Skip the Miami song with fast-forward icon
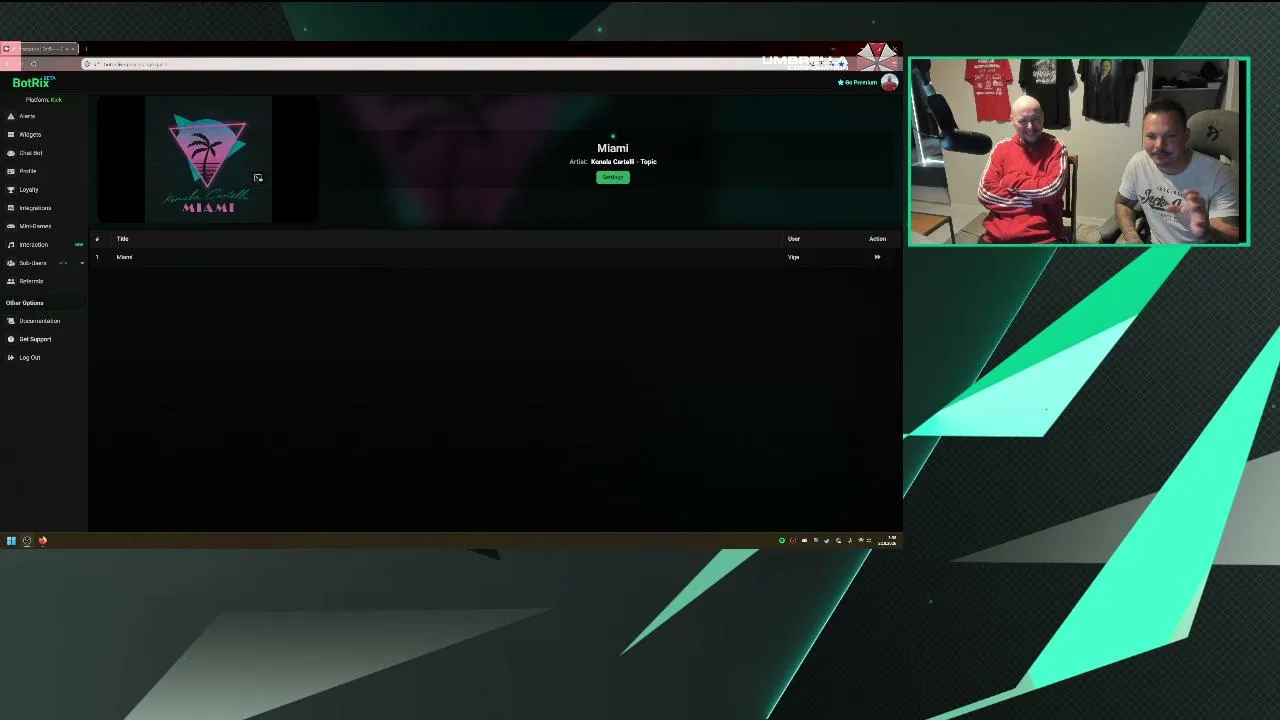1280x720 pixels. tap(877, 257)
